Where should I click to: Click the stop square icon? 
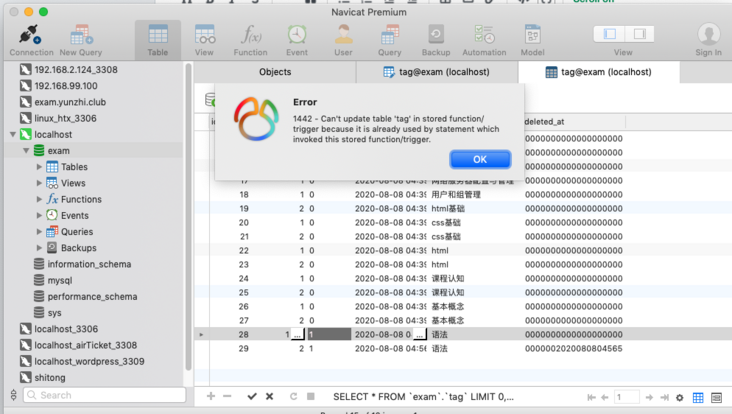(x=310, y=396)
